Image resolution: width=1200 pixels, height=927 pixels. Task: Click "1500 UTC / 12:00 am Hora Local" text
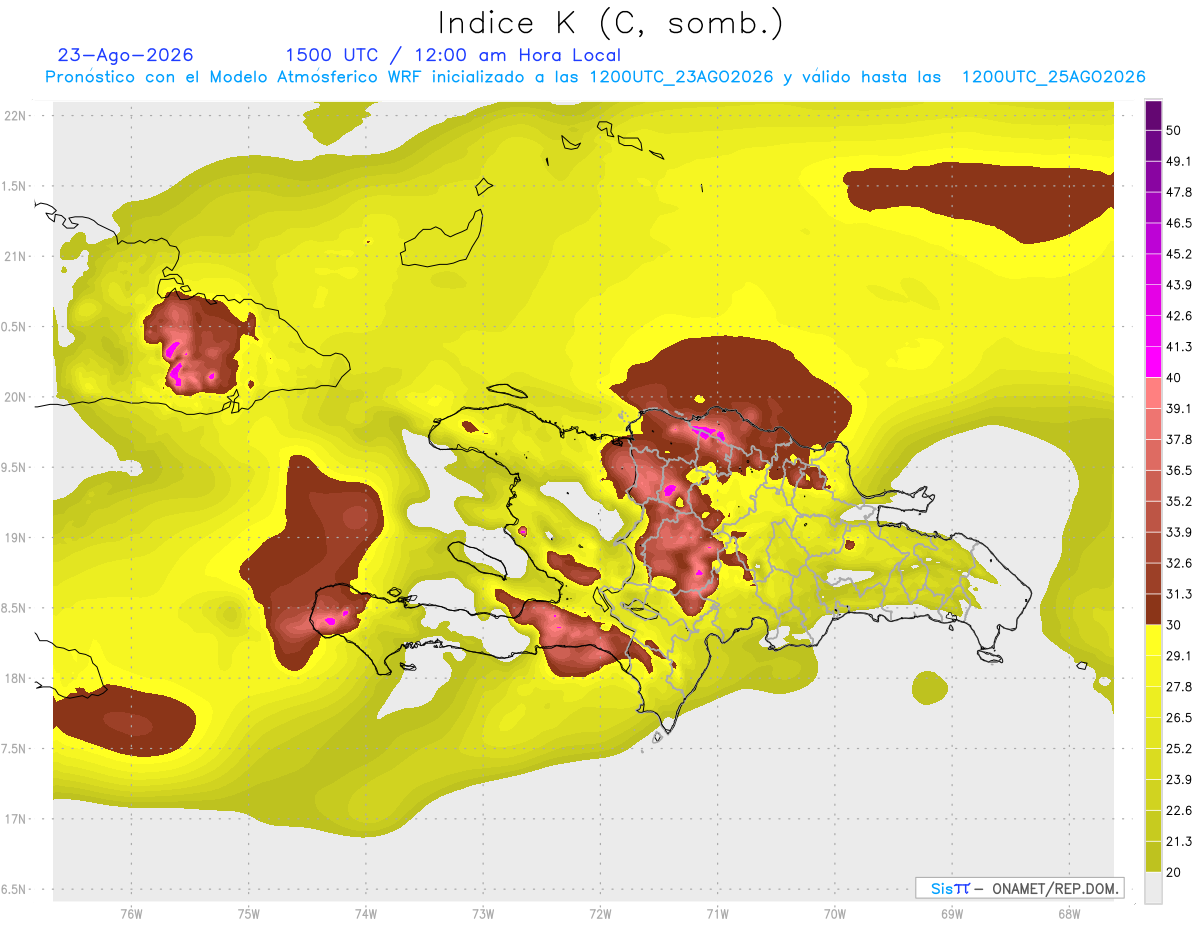tap(453, 55)
